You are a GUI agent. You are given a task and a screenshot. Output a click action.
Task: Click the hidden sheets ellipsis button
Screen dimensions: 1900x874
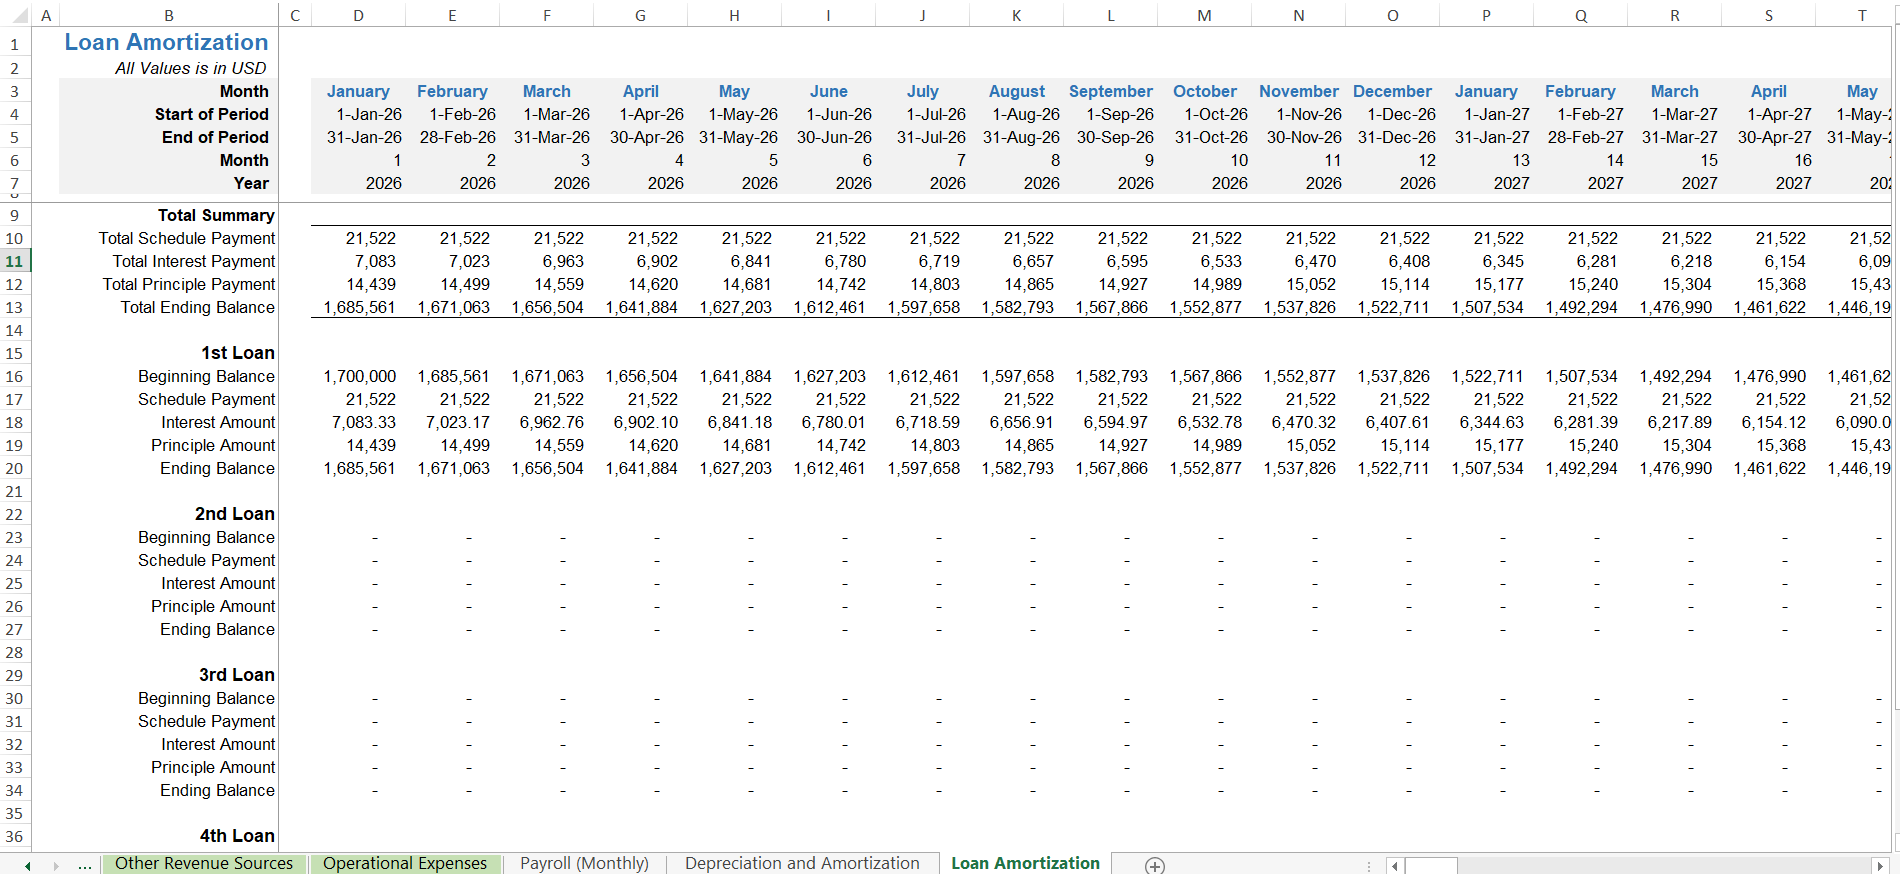point(85,865)
